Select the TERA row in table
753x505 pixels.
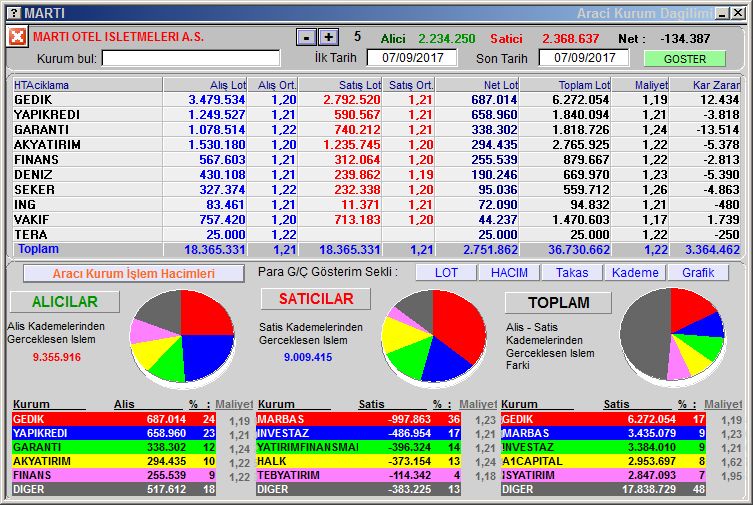point(376,235)
